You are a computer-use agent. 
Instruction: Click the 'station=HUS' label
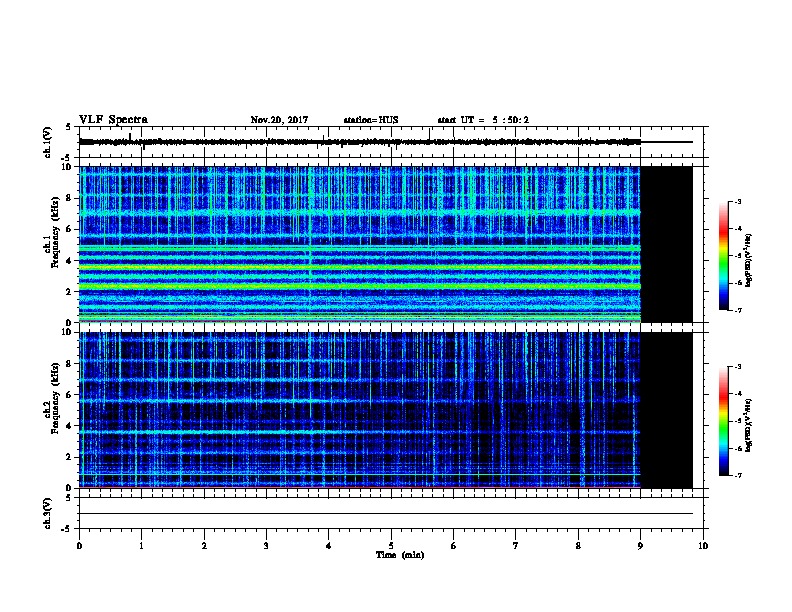[371, 120]
